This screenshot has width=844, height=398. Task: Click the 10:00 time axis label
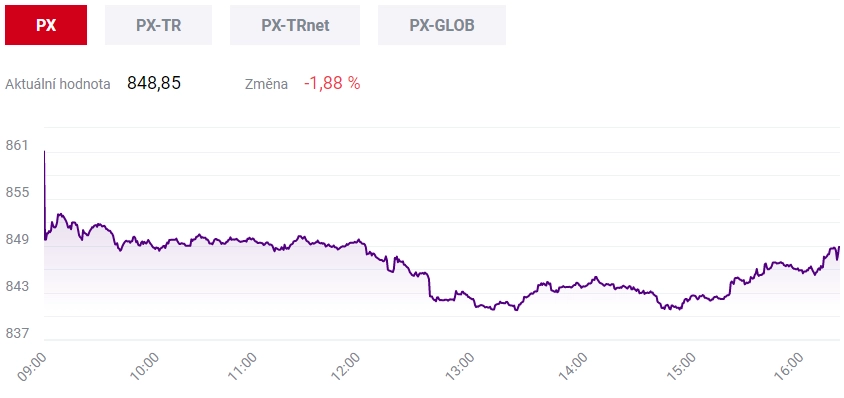[x=143, y=367]
